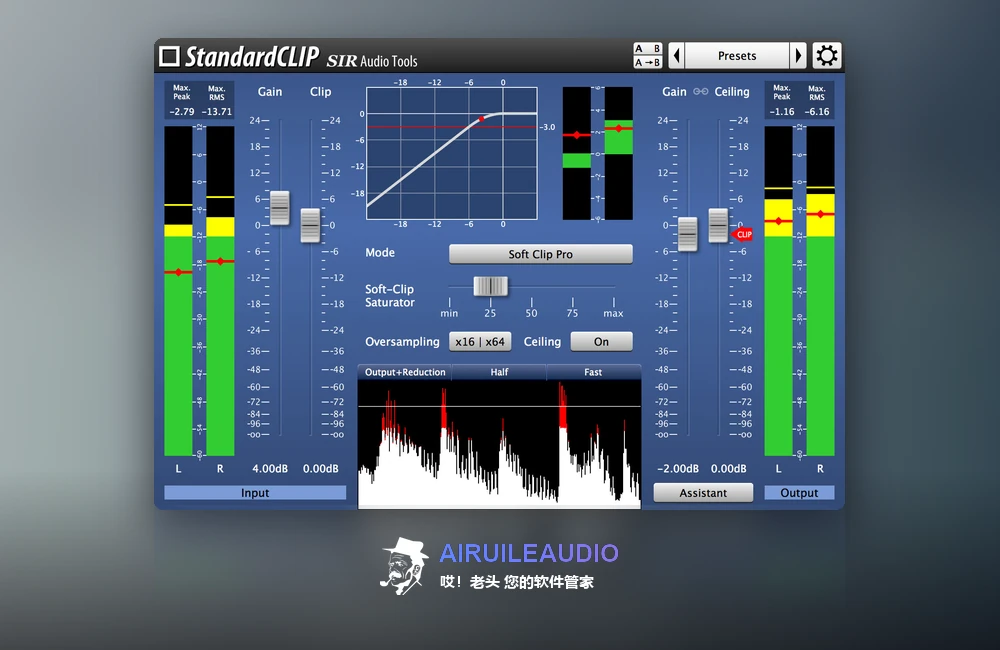Click the left input level meter
This screenshot has width=1000, height=650.
(x=179, y=291)
